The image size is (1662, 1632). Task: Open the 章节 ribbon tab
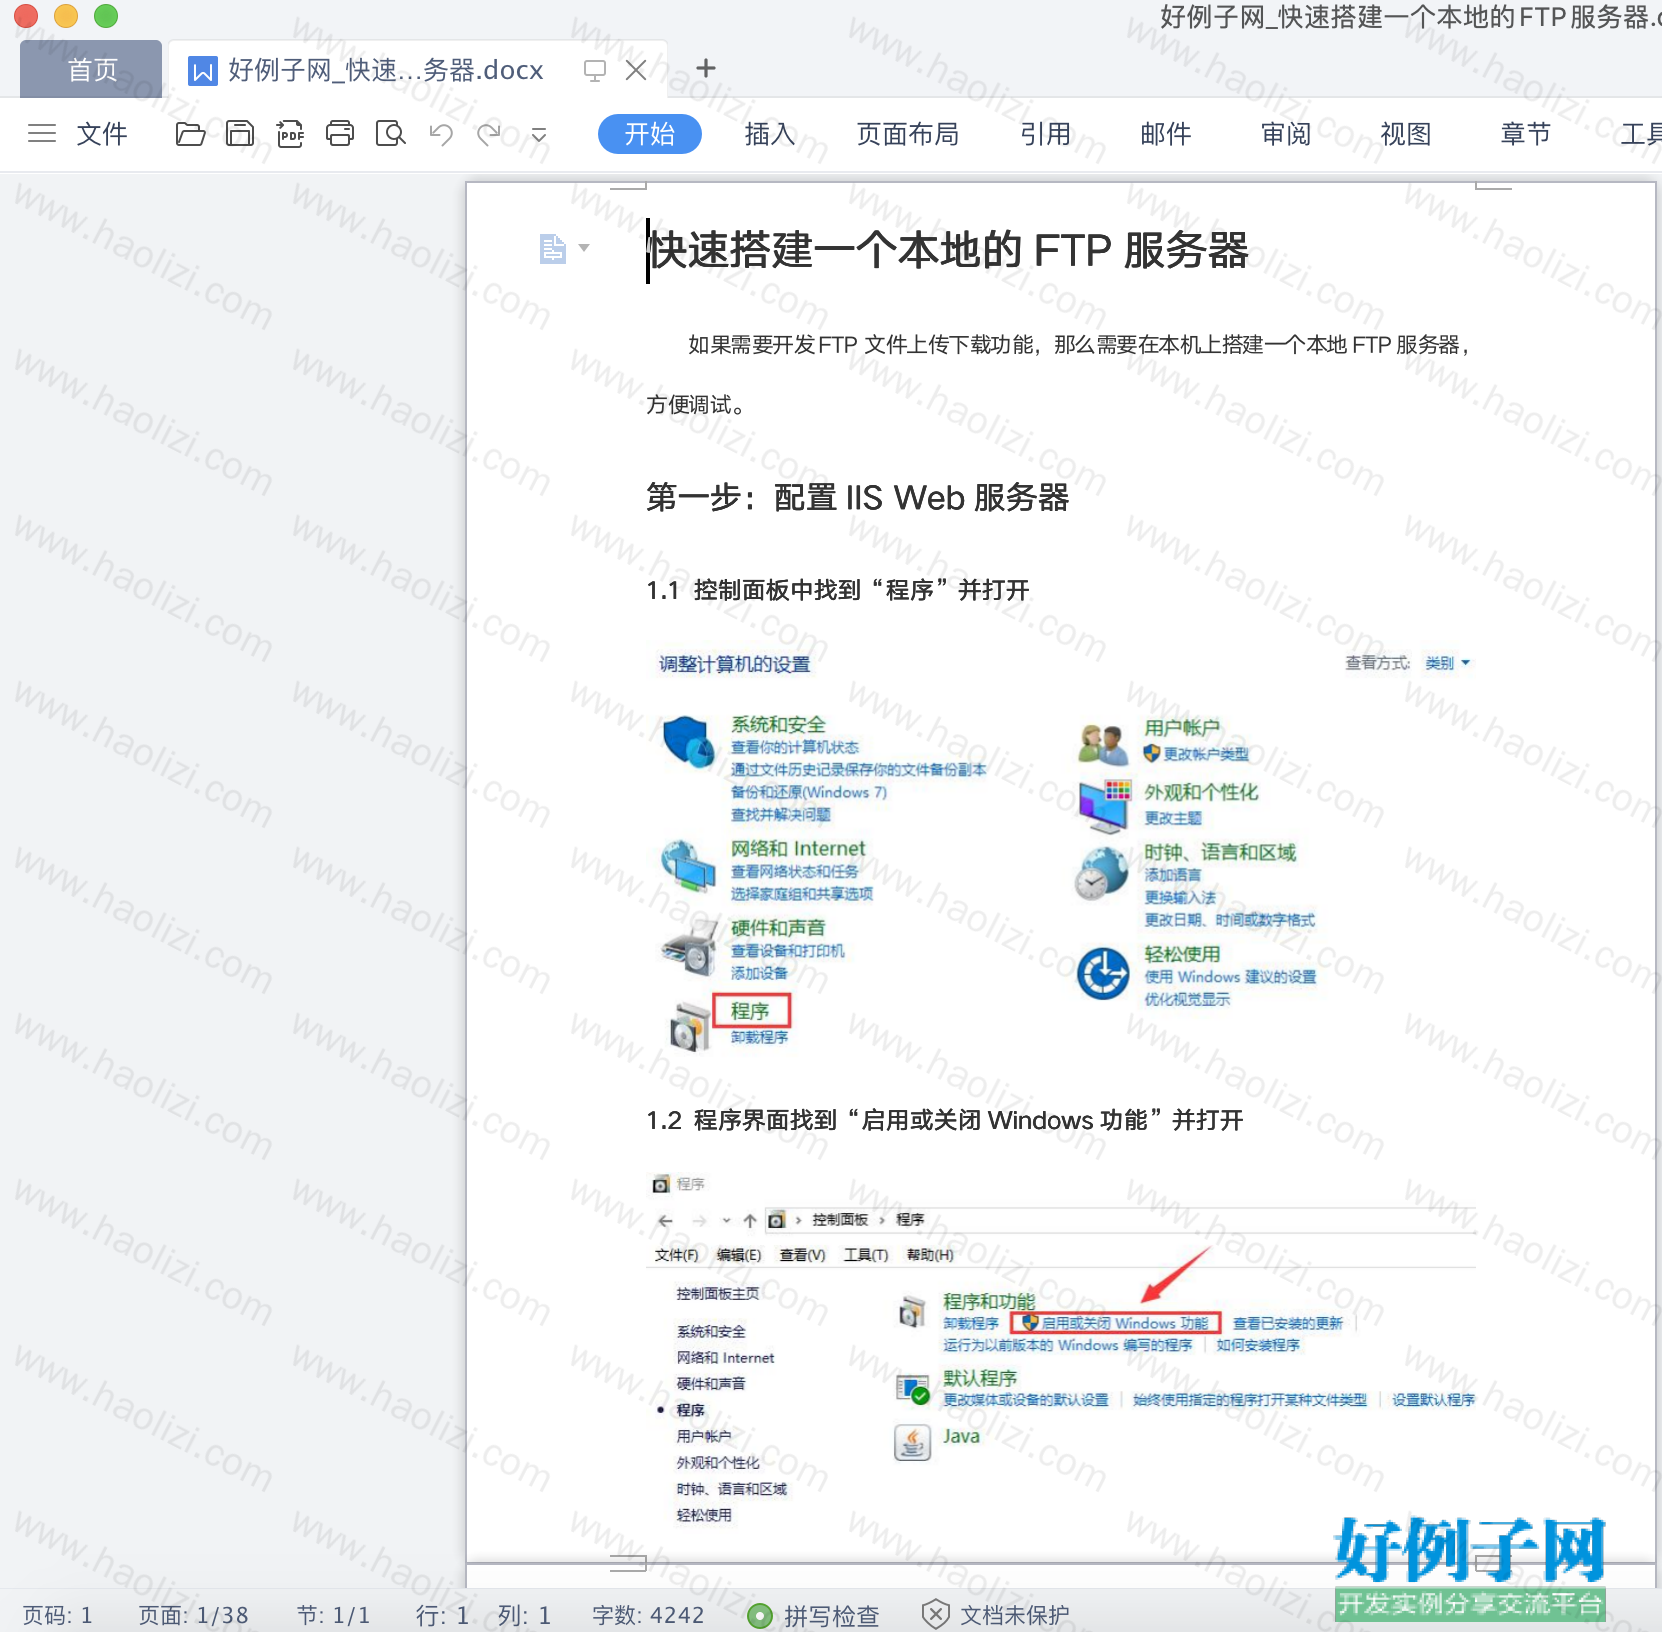click(x=1526, y=134)
